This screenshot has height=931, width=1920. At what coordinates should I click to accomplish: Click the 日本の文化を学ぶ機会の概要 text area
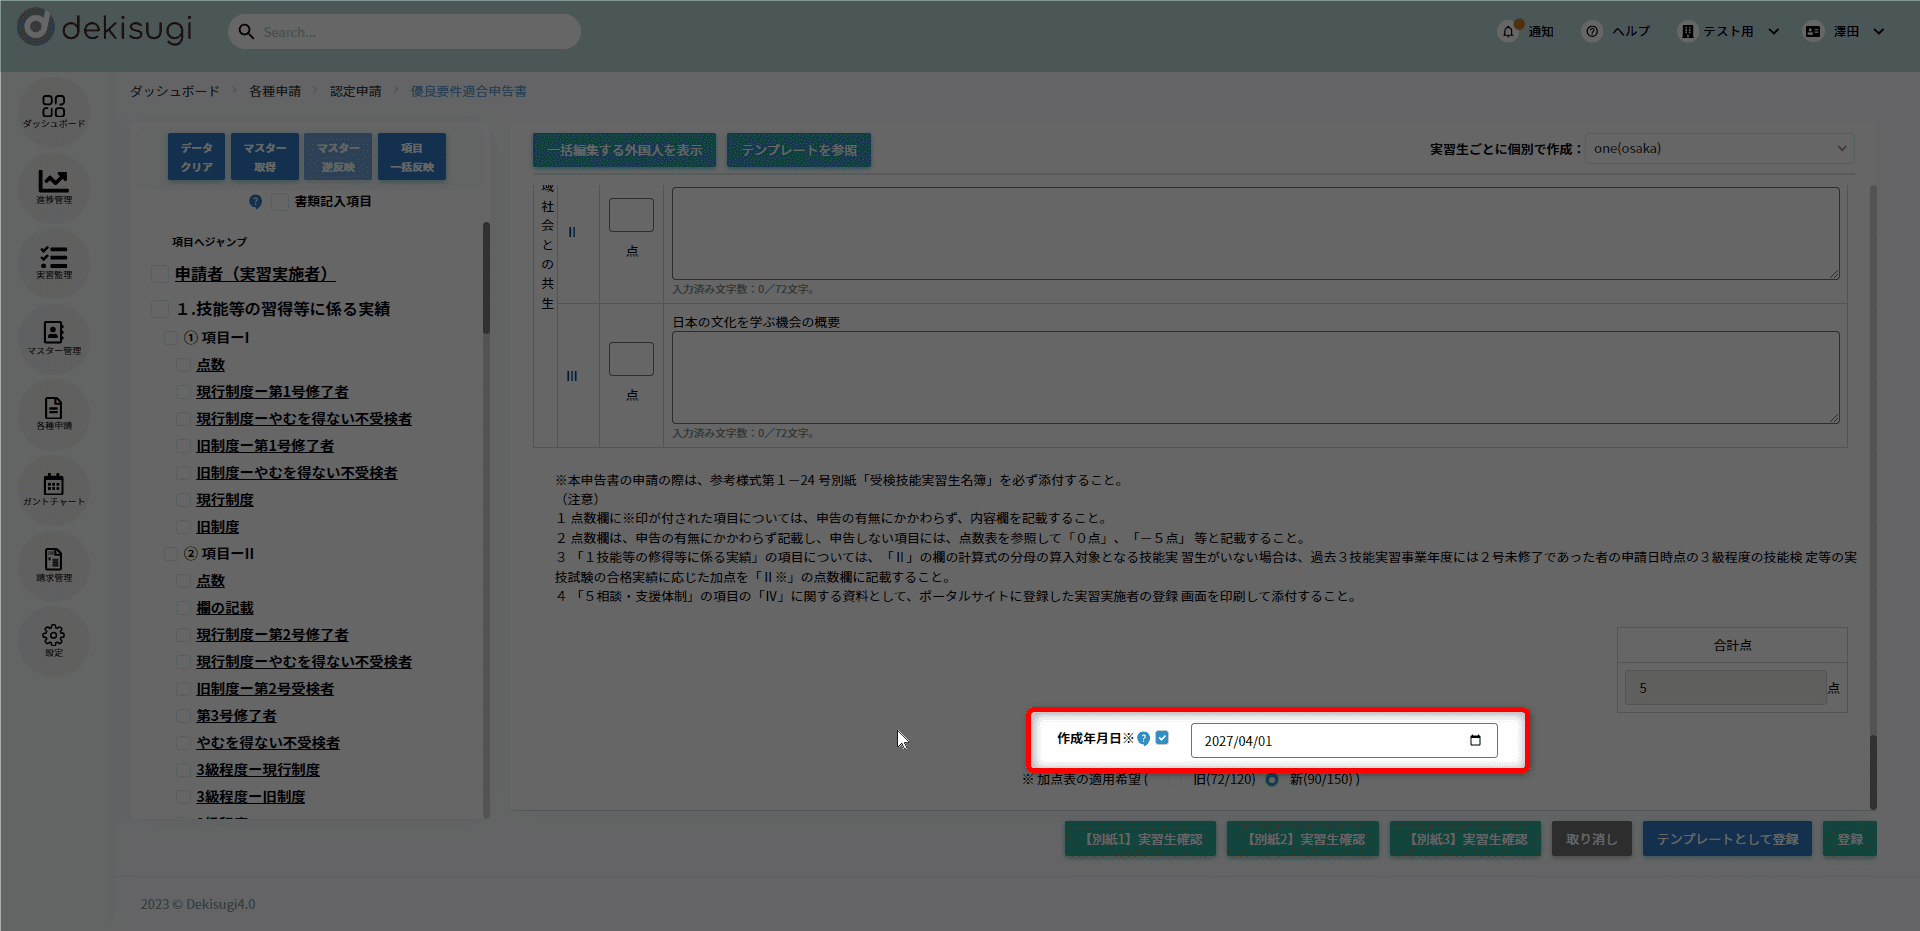click(1255, 378)
